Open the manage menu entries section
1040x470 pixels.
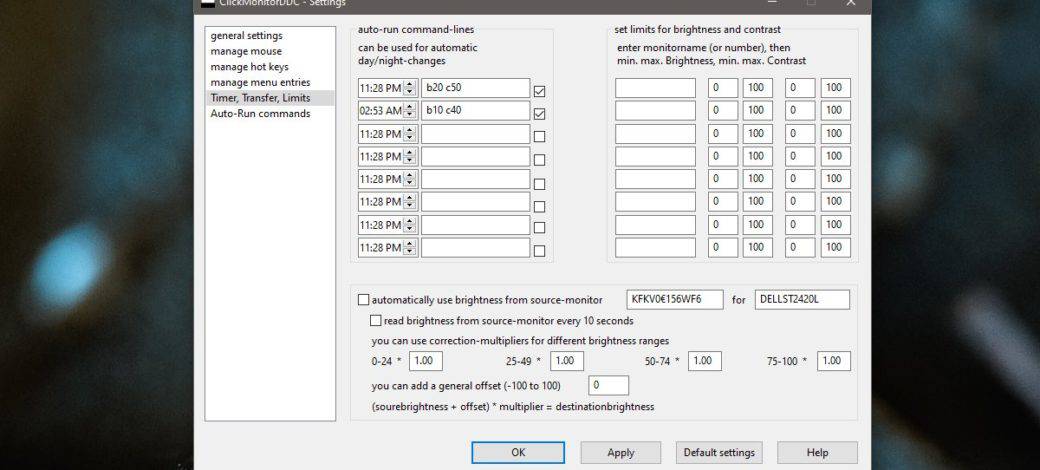click(x=260, y=82)
